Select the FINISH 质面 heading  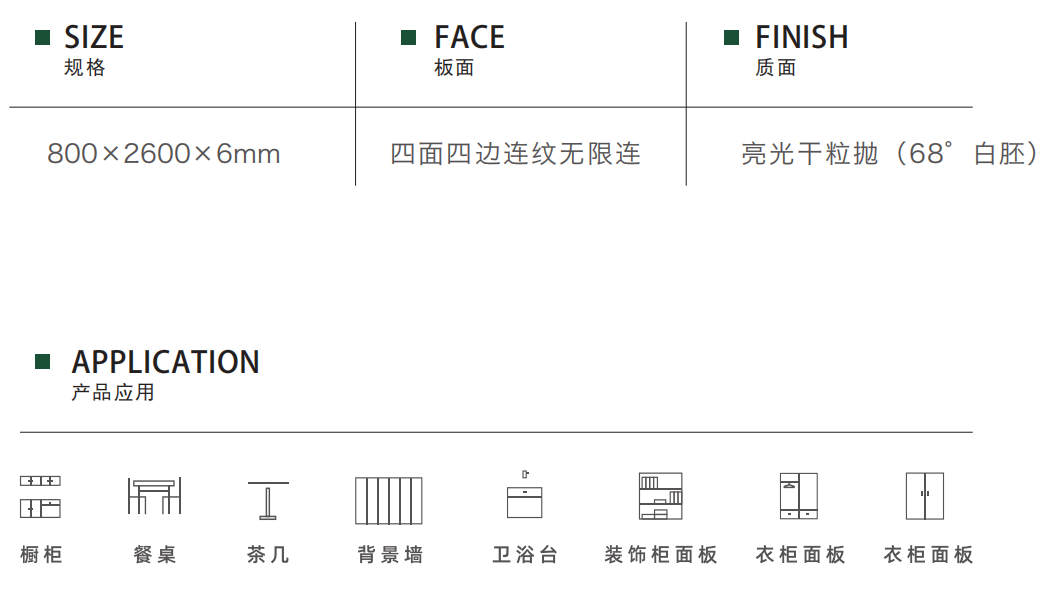[x=802, y=50]
